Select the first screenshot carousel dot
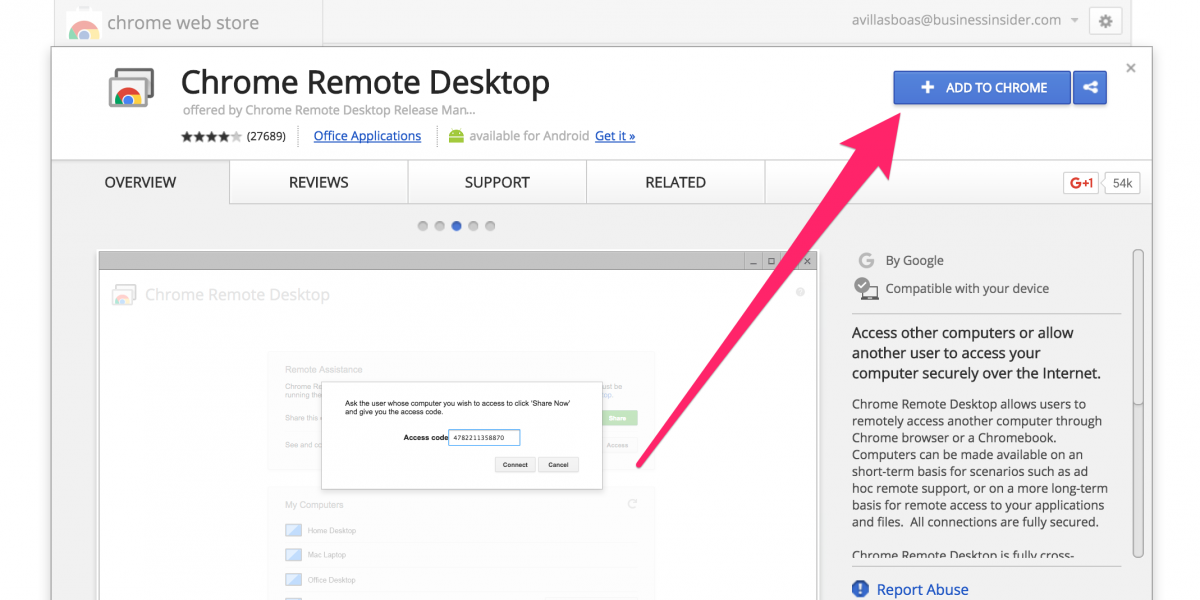Image resolution: width=1200 pixels, height=600 pixels. [x=423, y=226]
